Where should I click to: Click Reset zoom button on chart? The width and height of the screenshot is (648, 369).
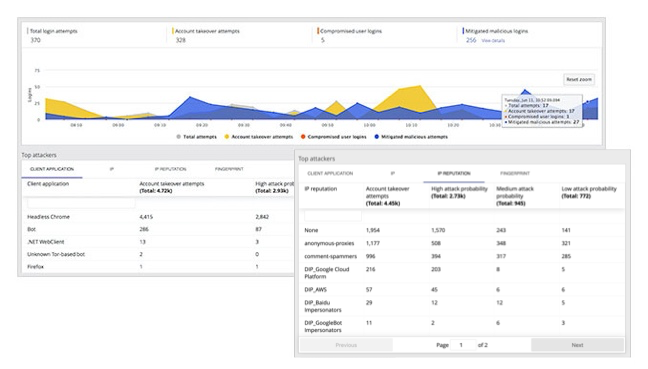point(579,79)
